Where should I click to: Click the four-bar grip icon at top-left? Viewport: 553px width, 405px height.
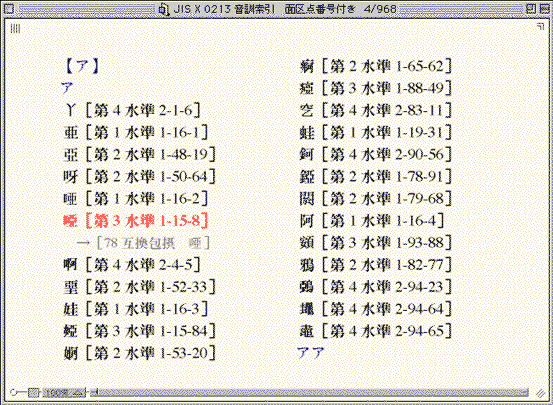click(15, 28)
